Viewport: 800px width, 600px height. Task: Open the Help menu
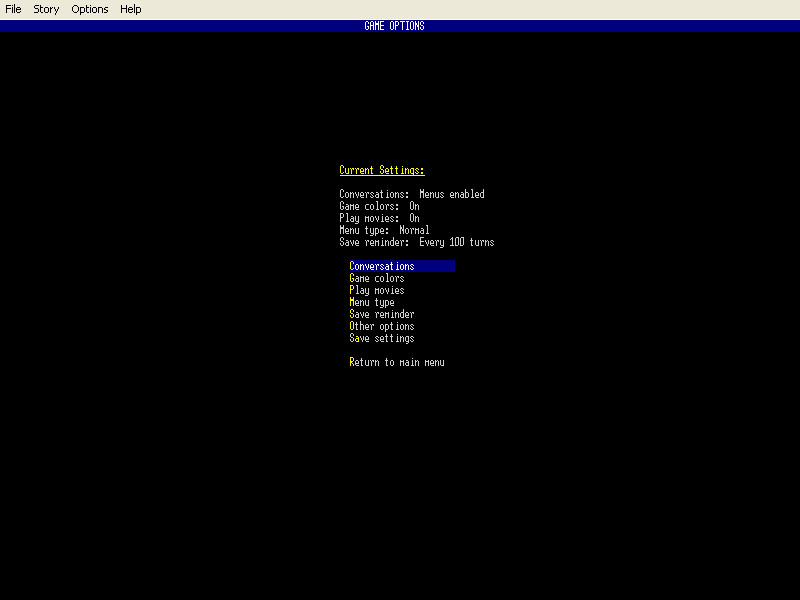click(x=131, y=9)
